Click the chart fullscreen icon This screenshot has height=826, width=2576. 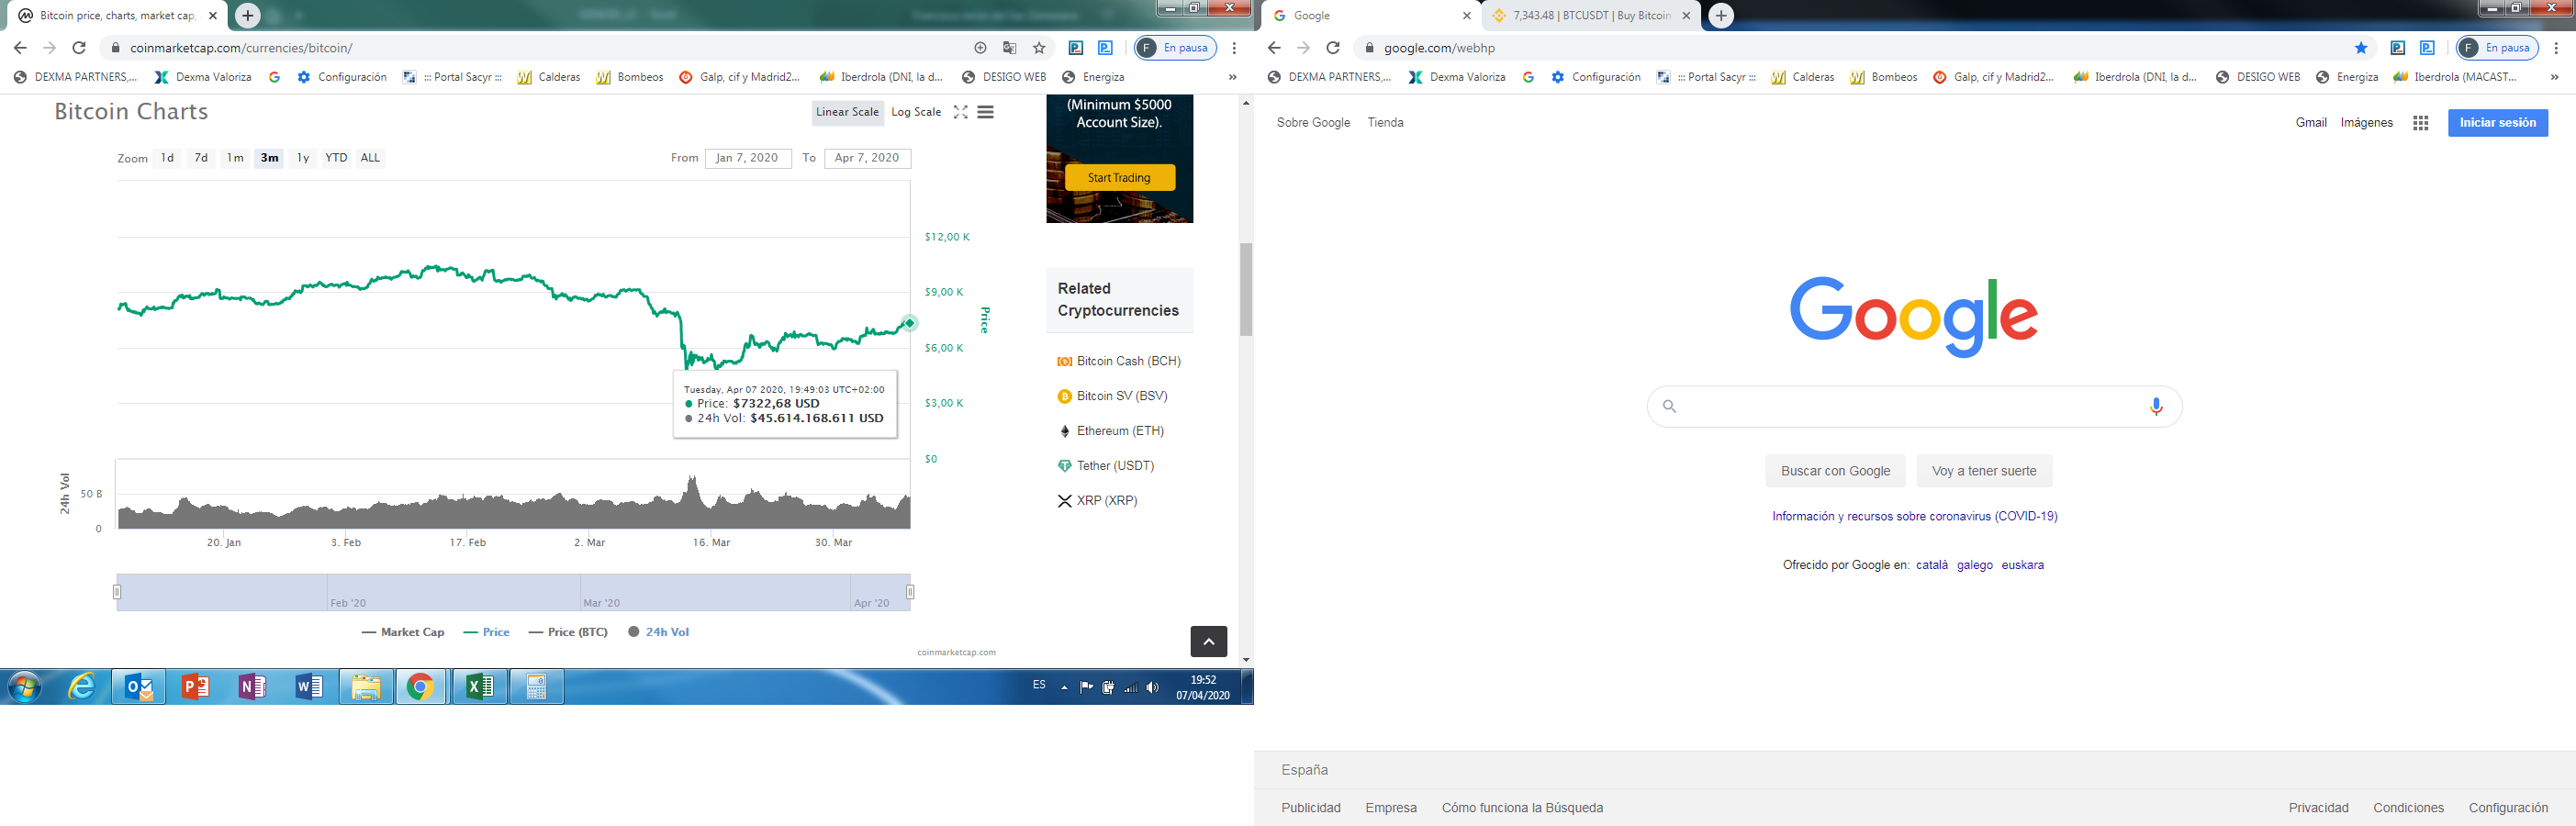pyautogui.click(x=960, y=112)
